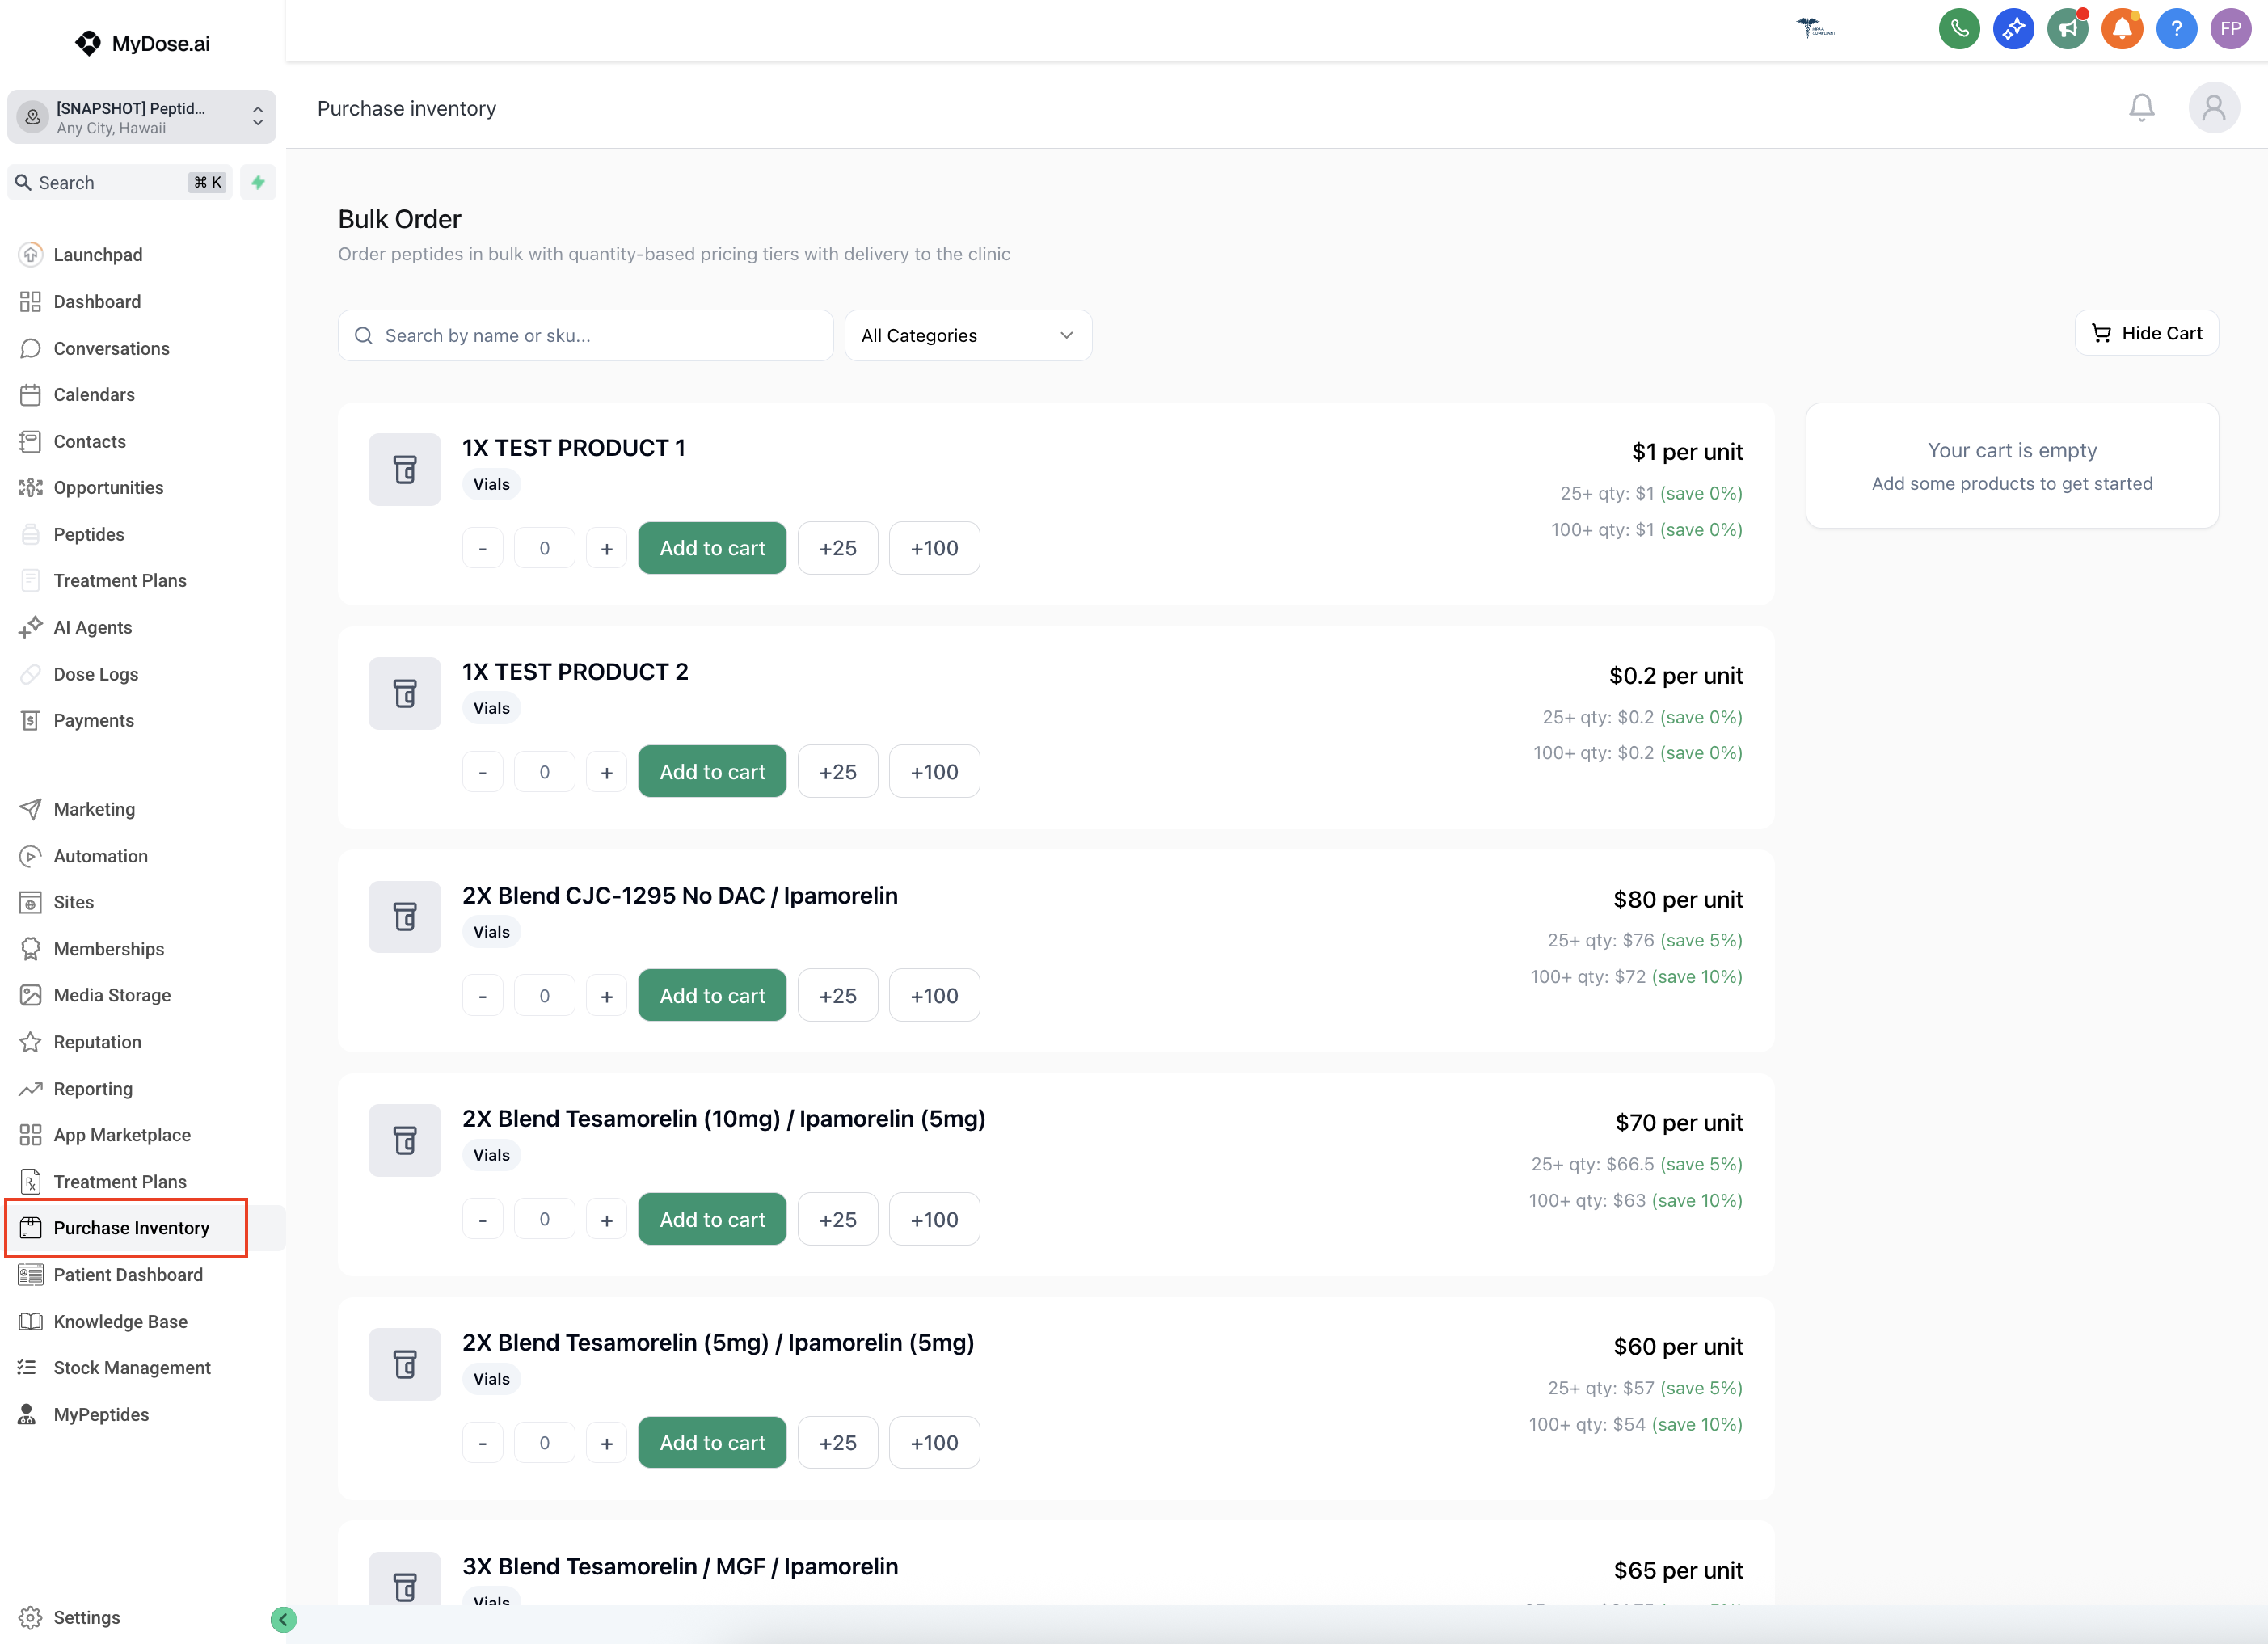
Task: Increase quantity for 1X TEST PRODUCT 1
Action: click(606, 548)
